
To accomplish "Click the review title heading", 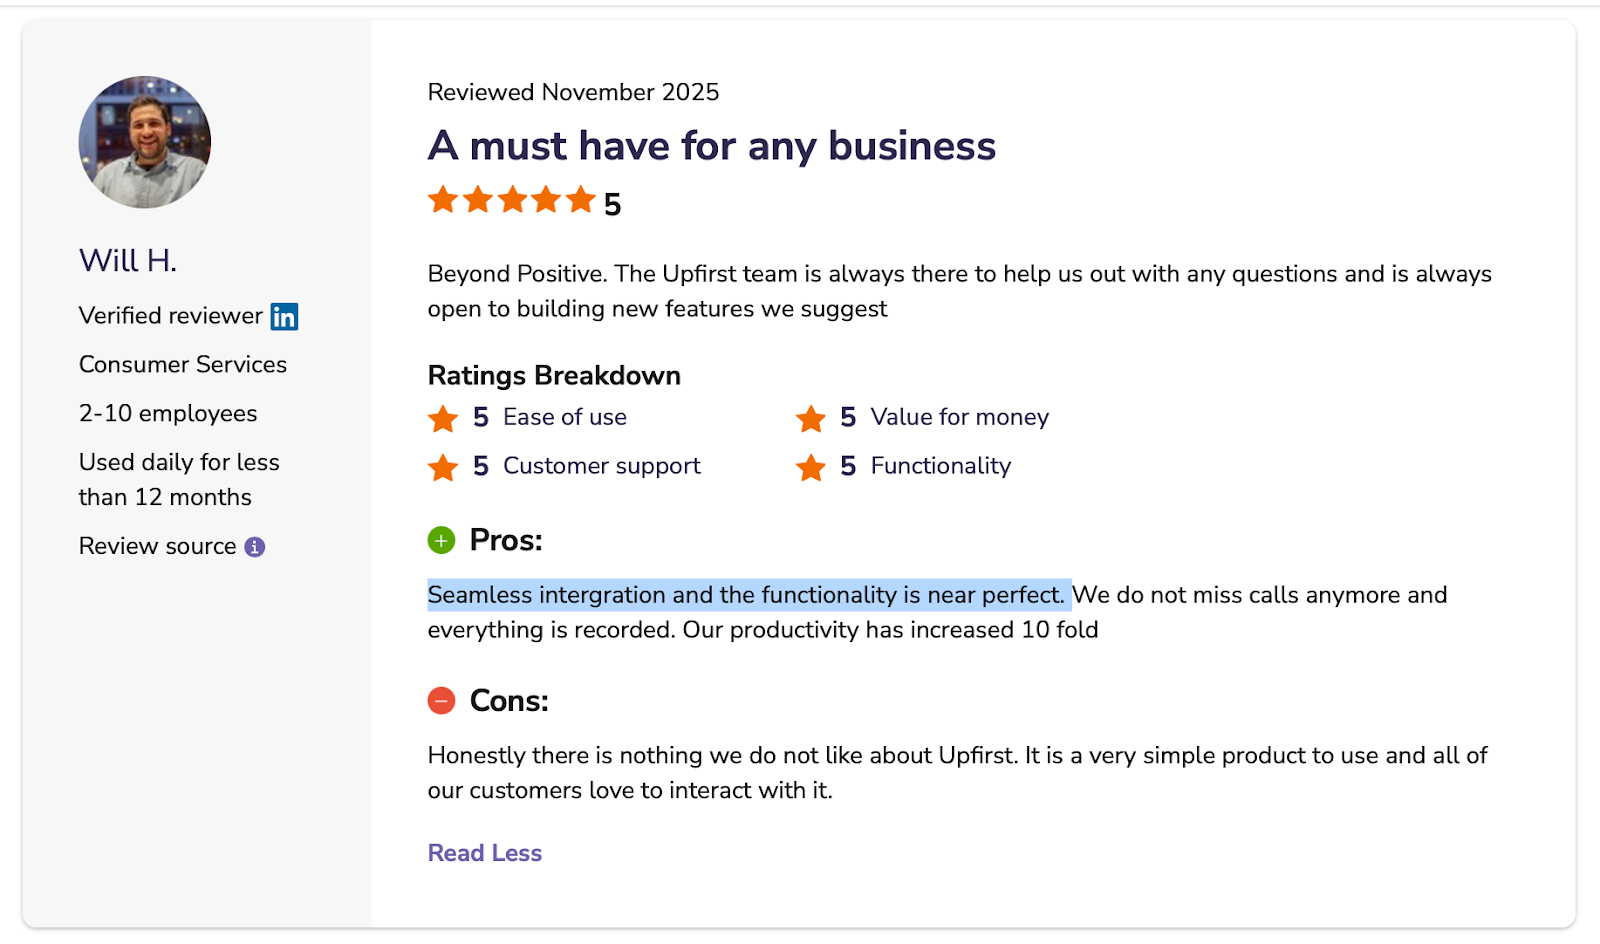I will click(x=711, y=146).
